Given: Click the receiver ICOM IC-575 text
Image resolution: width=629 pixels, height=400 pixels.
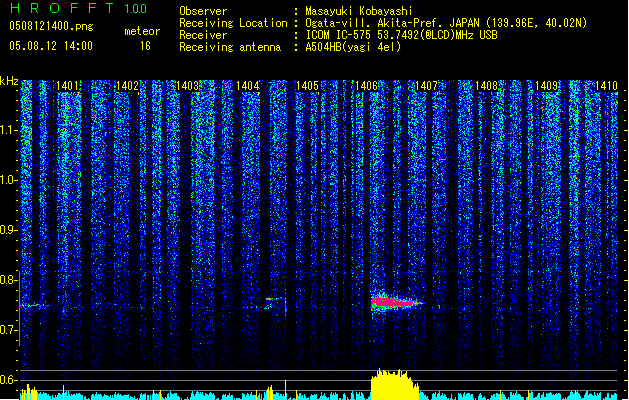Looking at the screenshot, I should point(401,35).
